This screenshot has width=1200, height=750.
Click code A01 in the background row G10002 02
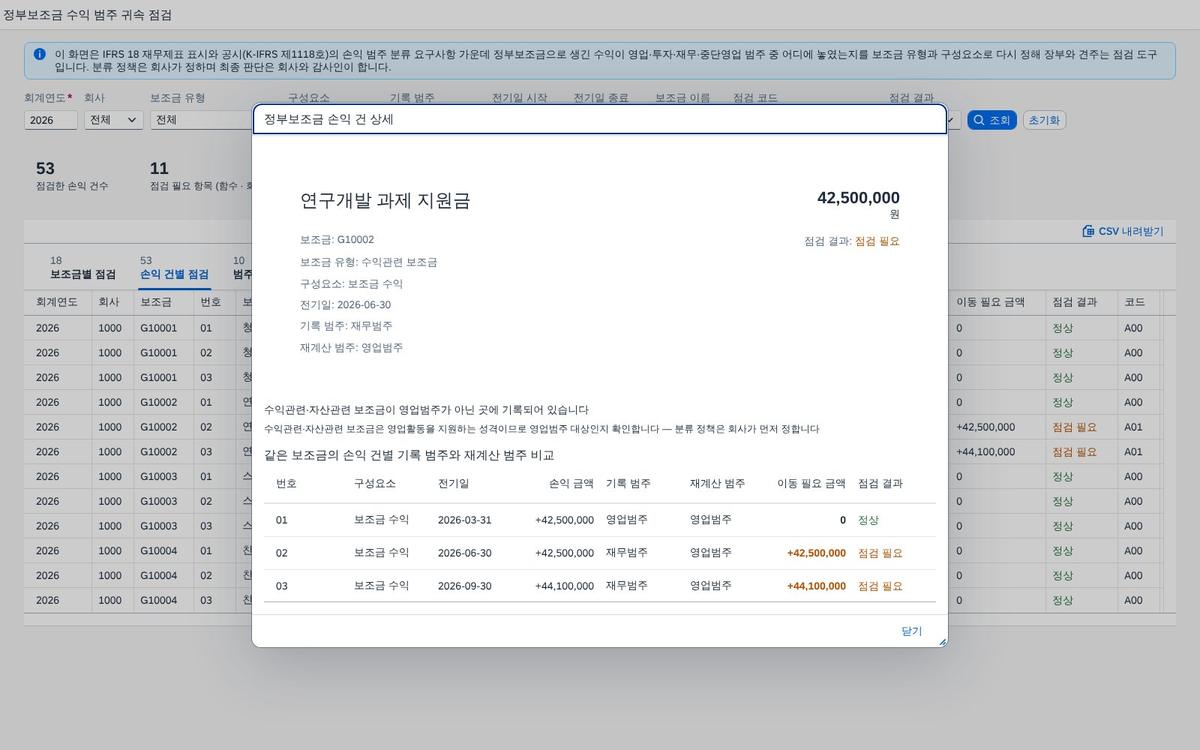1133,427
